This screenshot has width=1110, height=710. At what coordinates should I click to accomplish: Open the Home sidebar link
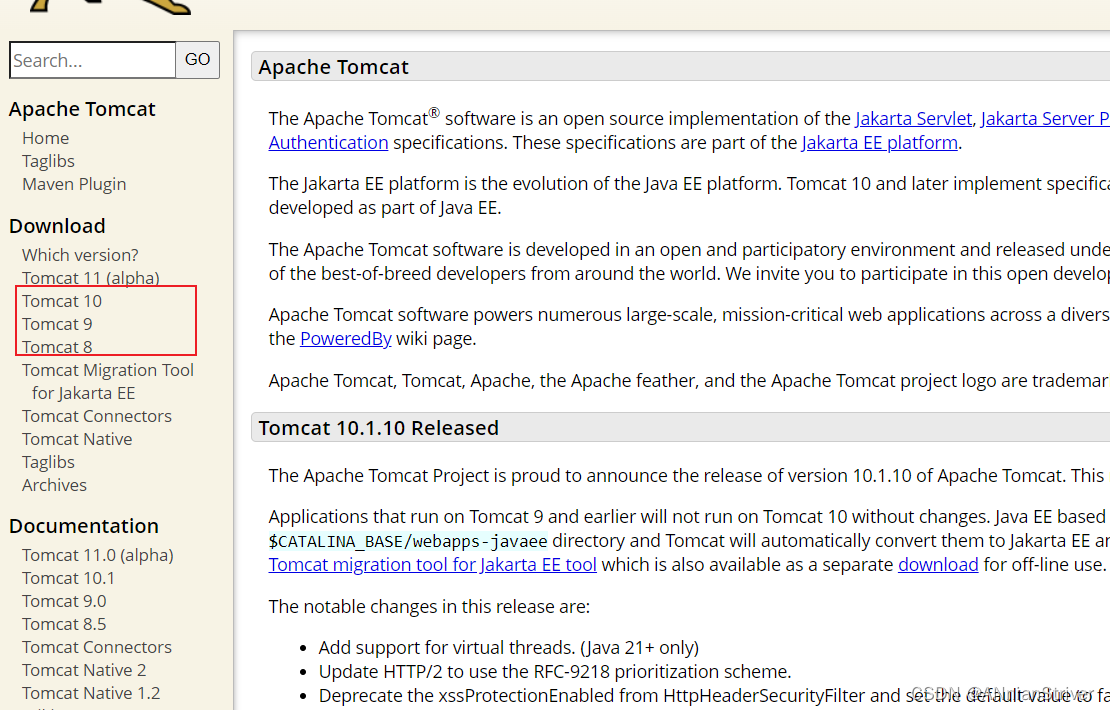click(45, 138)
